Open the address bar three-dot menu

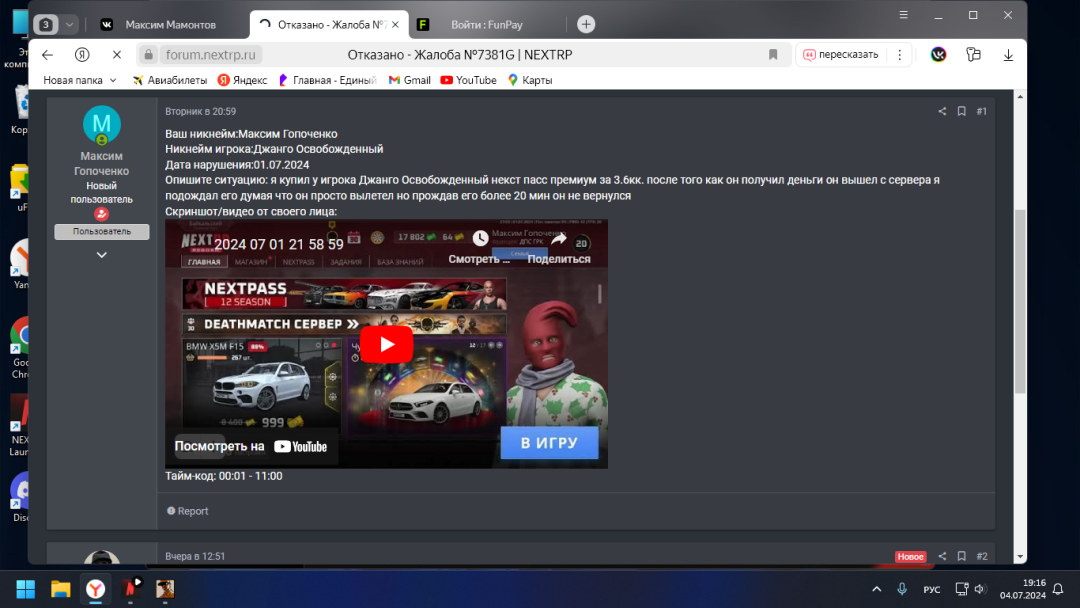(900, 55)
